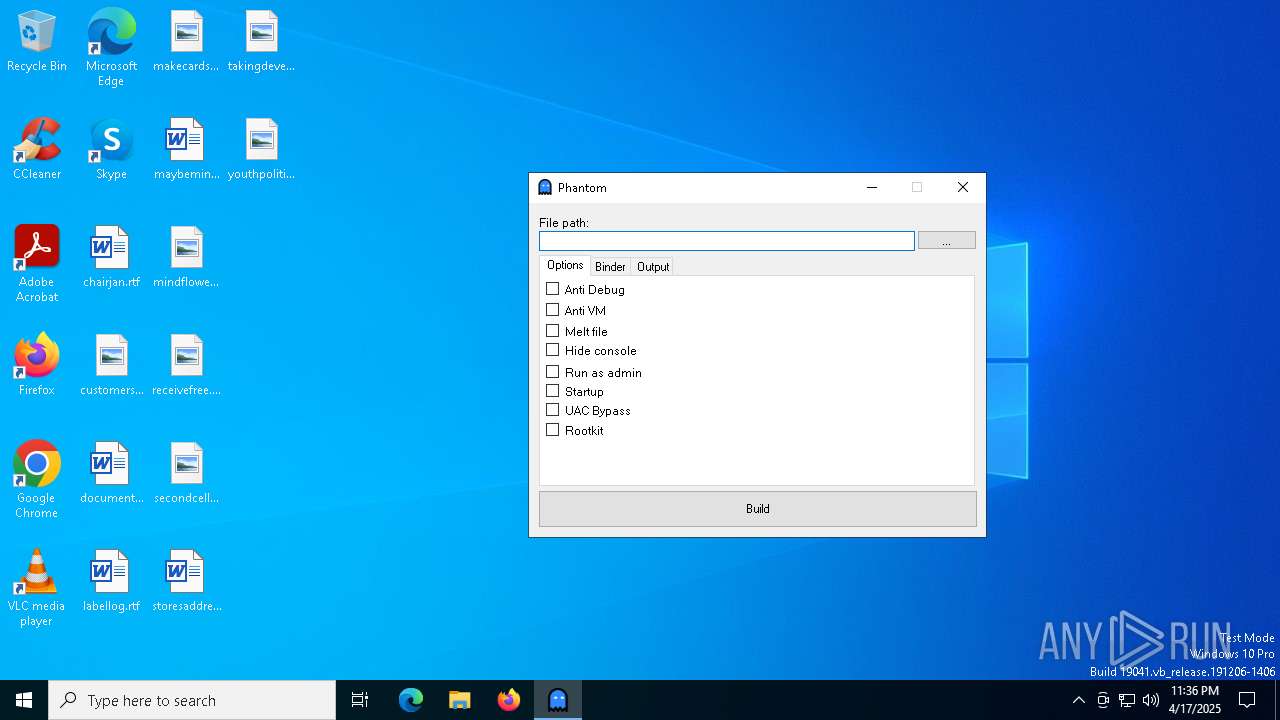Launch Microsoft Edge from the desktop
Viewport: 1280px width, 720px height.
[x=111, y=48]
